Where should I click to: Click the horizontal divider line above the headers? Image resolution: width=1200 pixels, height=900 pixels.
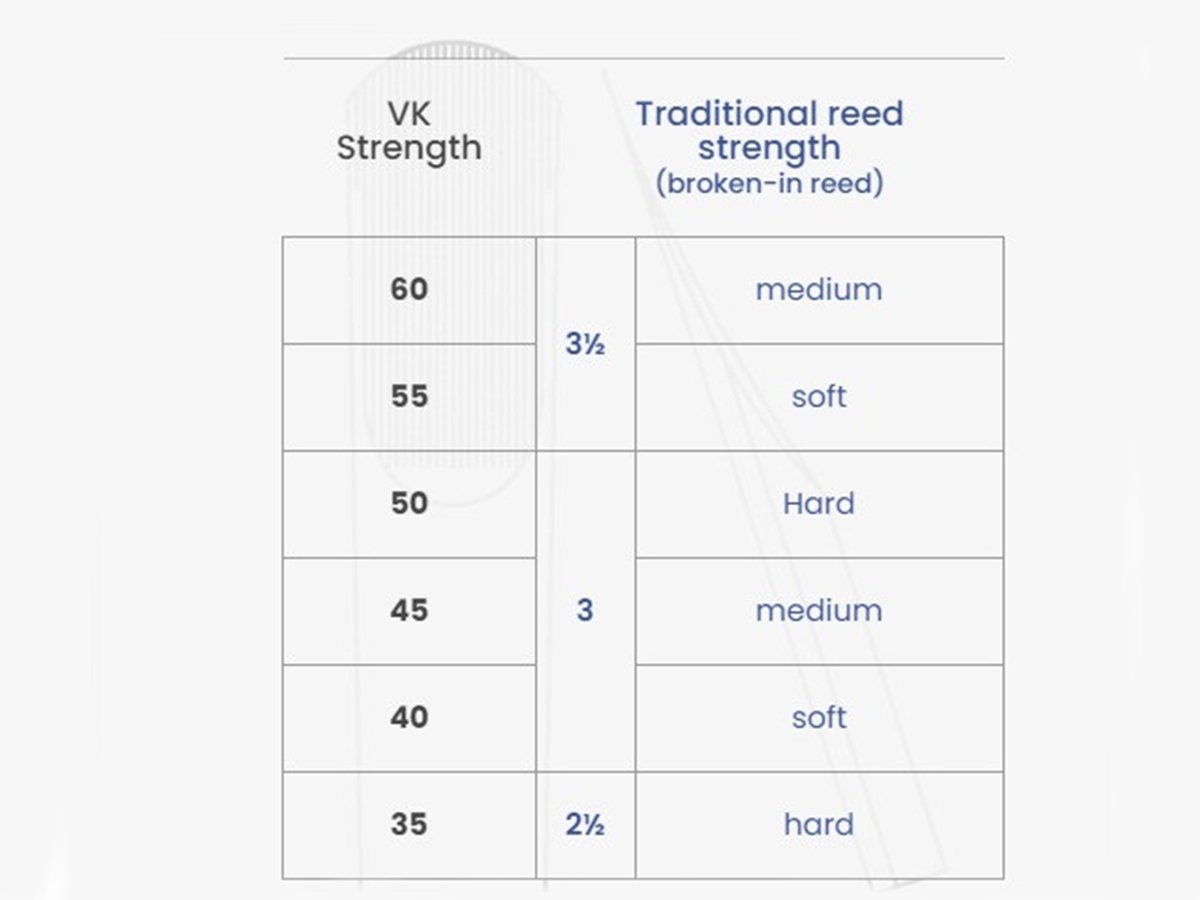click(644, 59)
